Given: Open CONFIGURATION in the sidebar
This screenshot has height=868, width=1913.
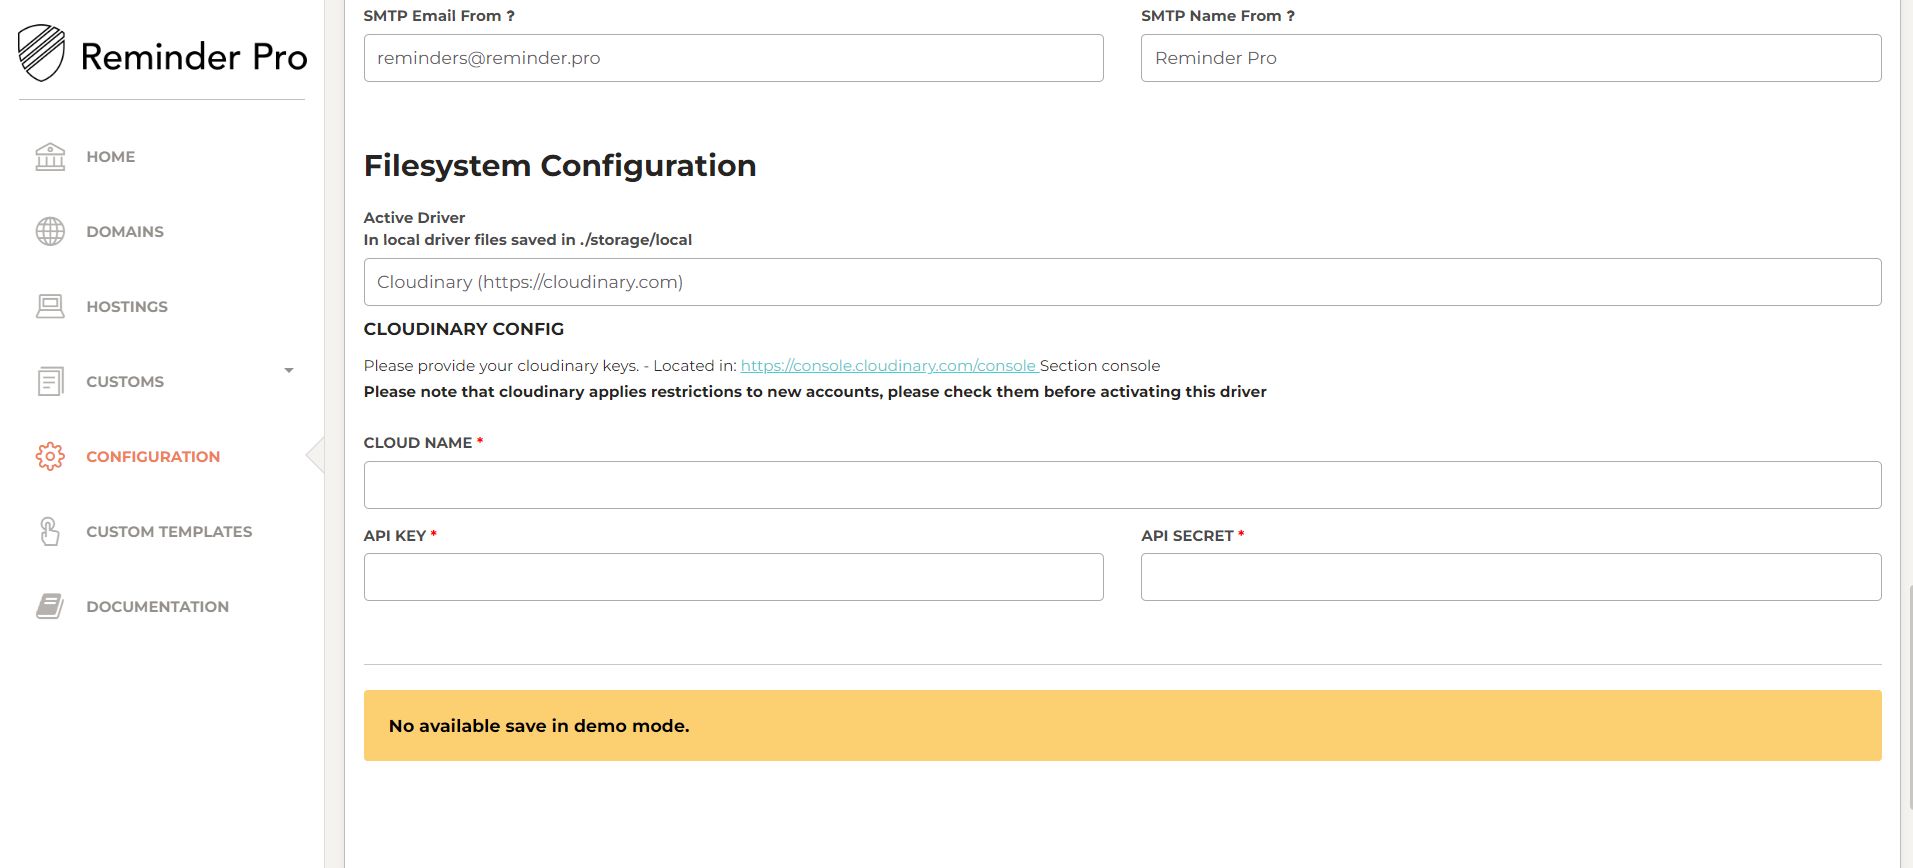Looking at the screenshot, I should click(153, 457).
